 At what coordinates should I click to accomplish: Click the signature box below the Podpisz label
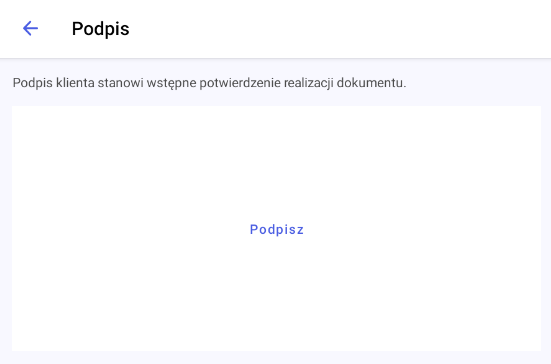pos(276,295)
